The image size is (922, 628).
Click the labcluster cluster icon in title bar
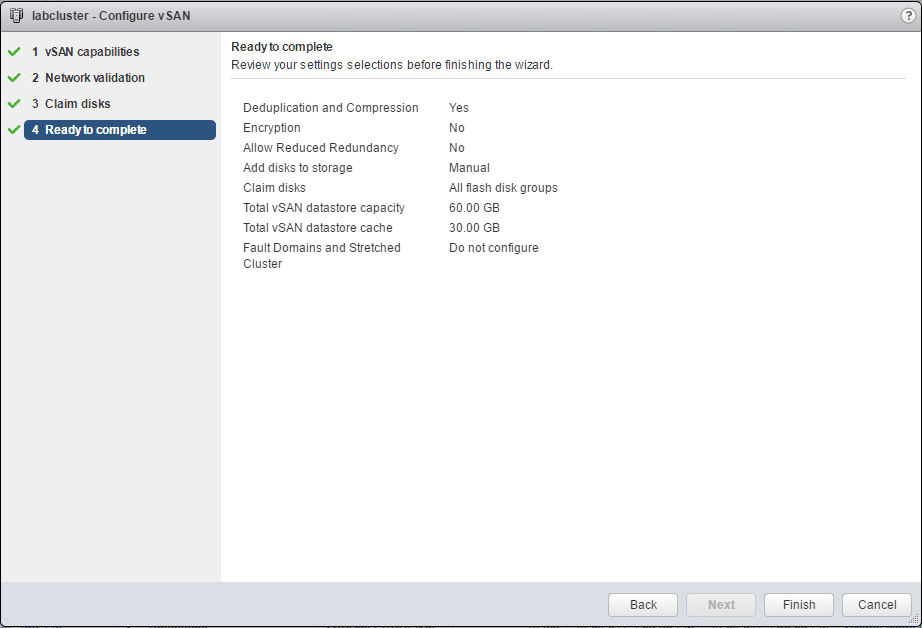[16, 15]
